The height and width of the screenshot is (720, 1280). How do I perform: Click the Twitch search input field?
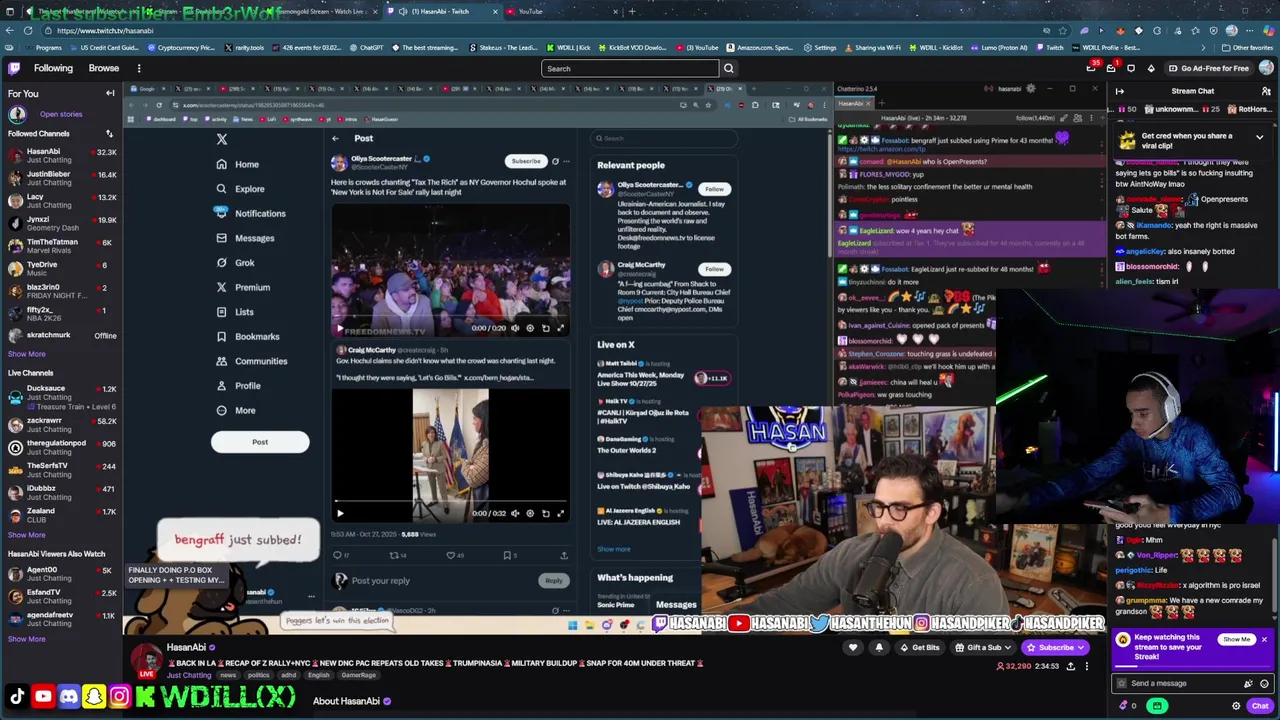click(x=630, y=68)
